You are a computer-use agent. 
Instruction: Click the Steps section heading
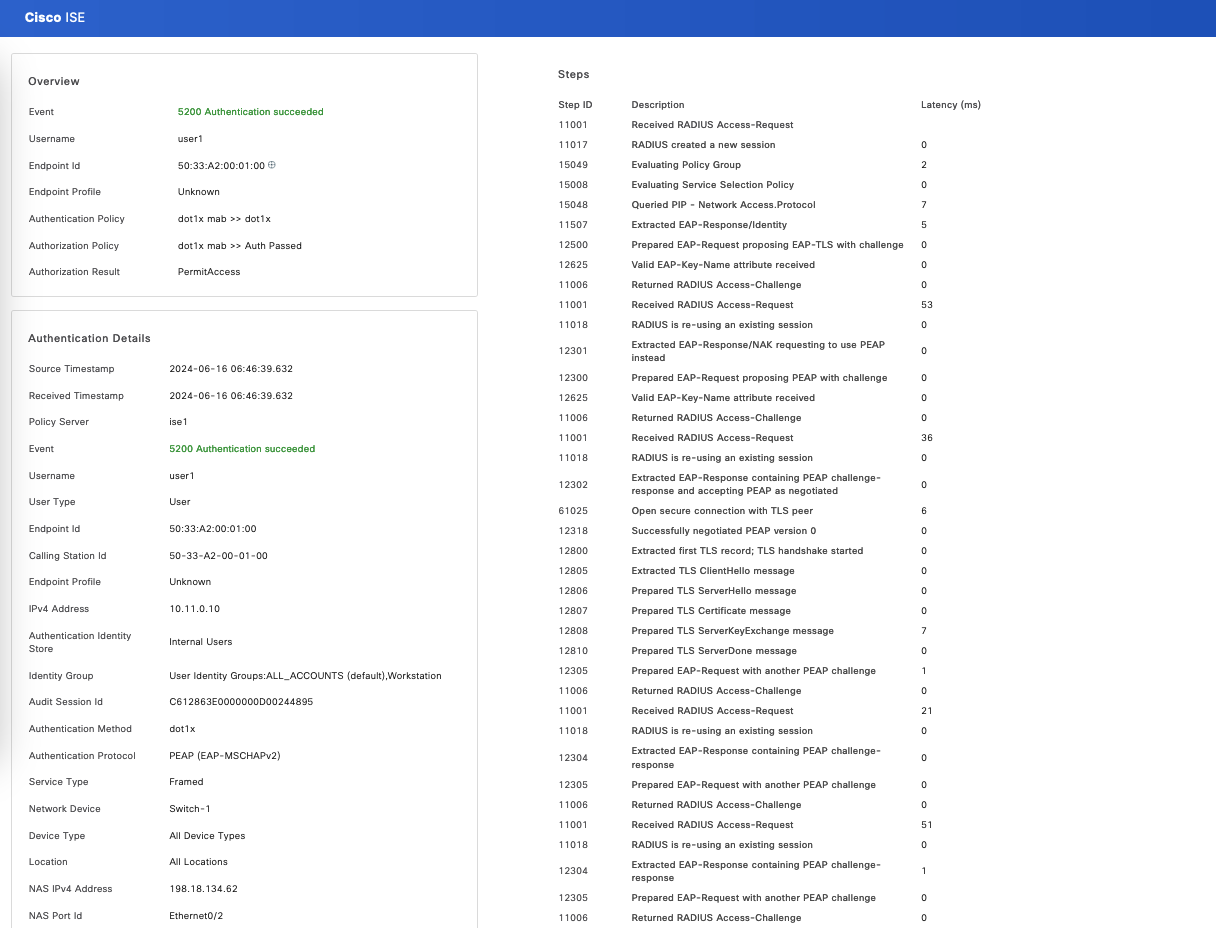573,75
